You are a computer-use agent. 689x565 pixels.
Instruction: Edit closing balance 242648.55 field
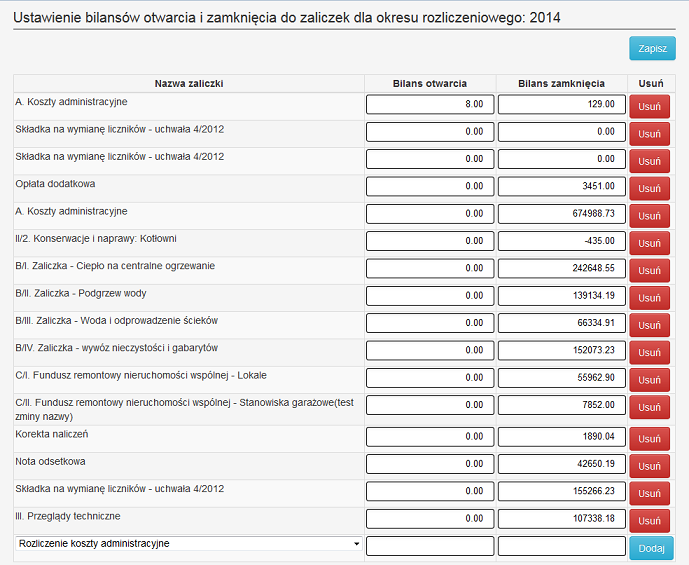pyautogui.click(x=562, y=268)
